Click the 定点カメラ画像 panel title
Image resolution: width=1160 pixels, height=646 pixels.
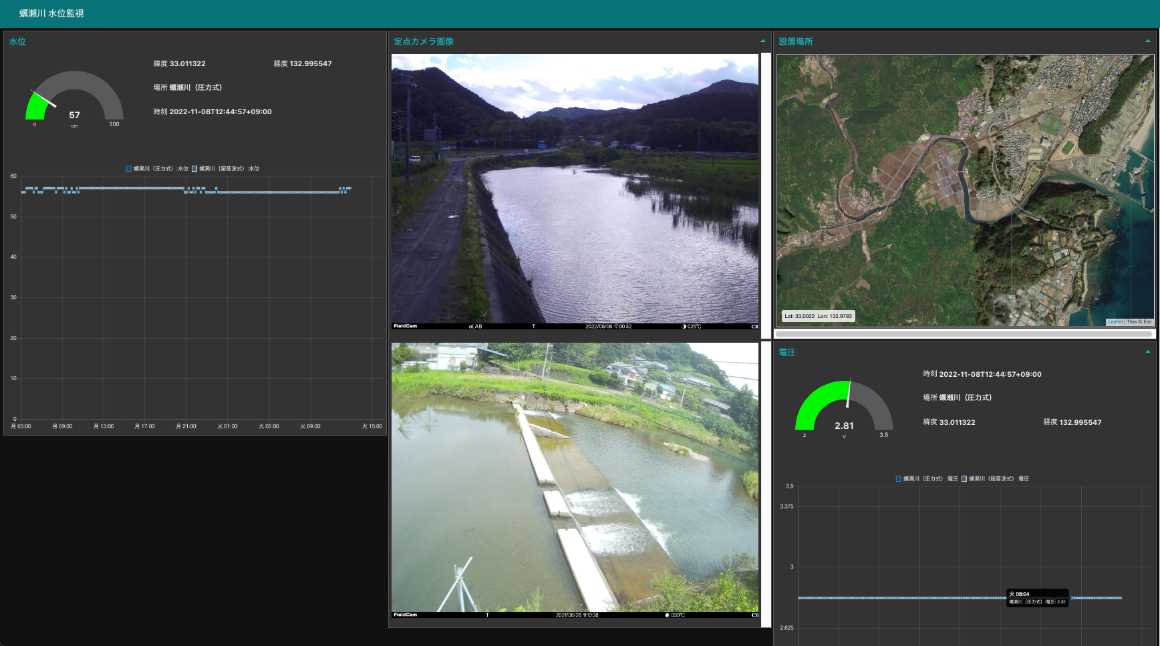(424, 41)
